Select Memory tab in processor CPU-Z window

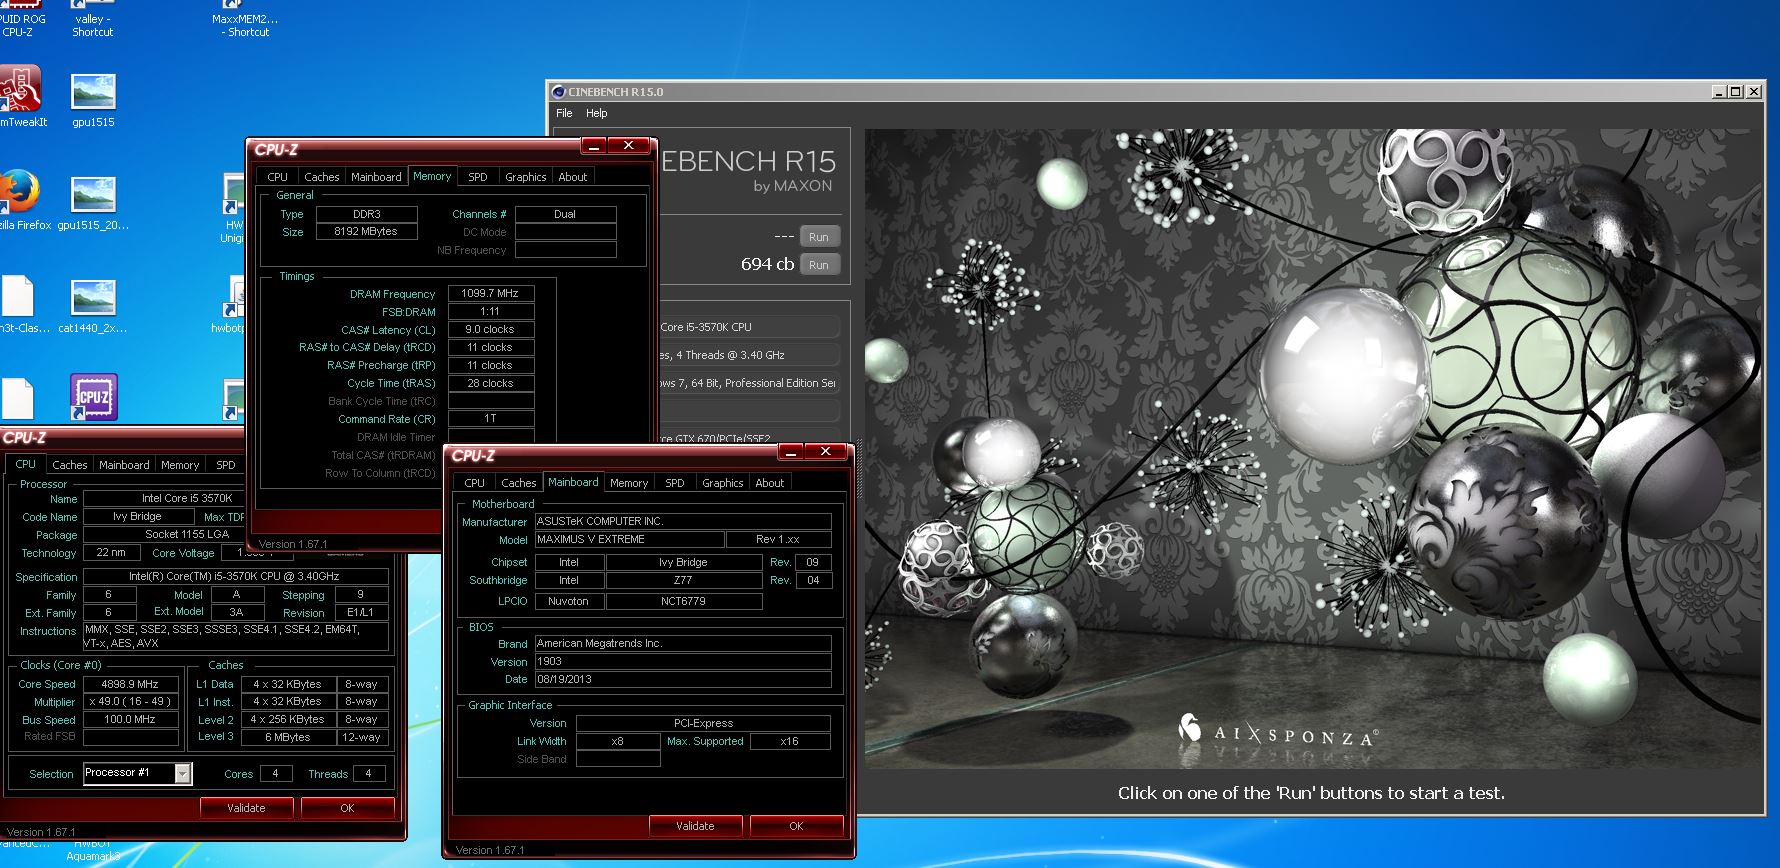tap(180, 465)
